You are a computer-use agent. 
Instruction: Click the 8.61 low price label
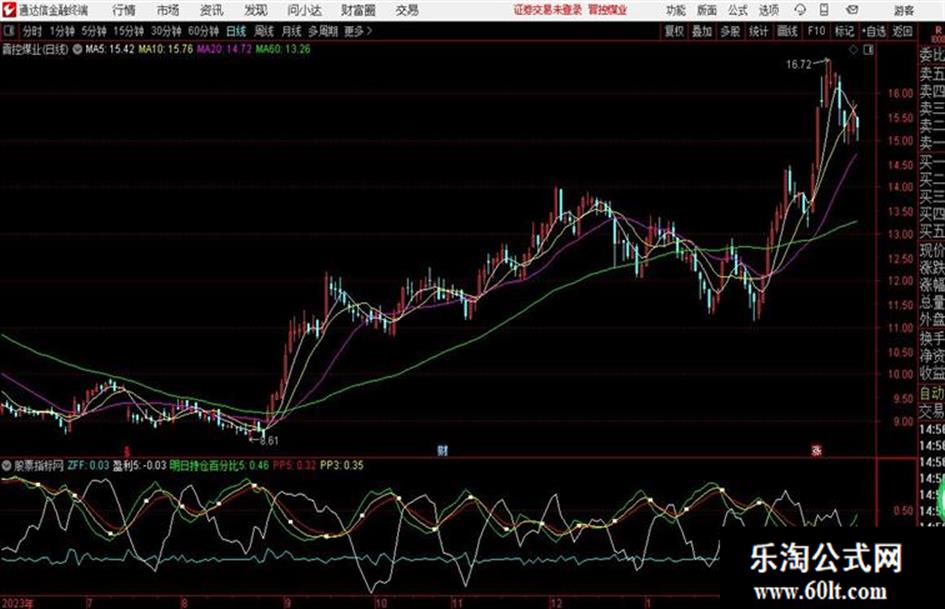(x=269, y=441)
